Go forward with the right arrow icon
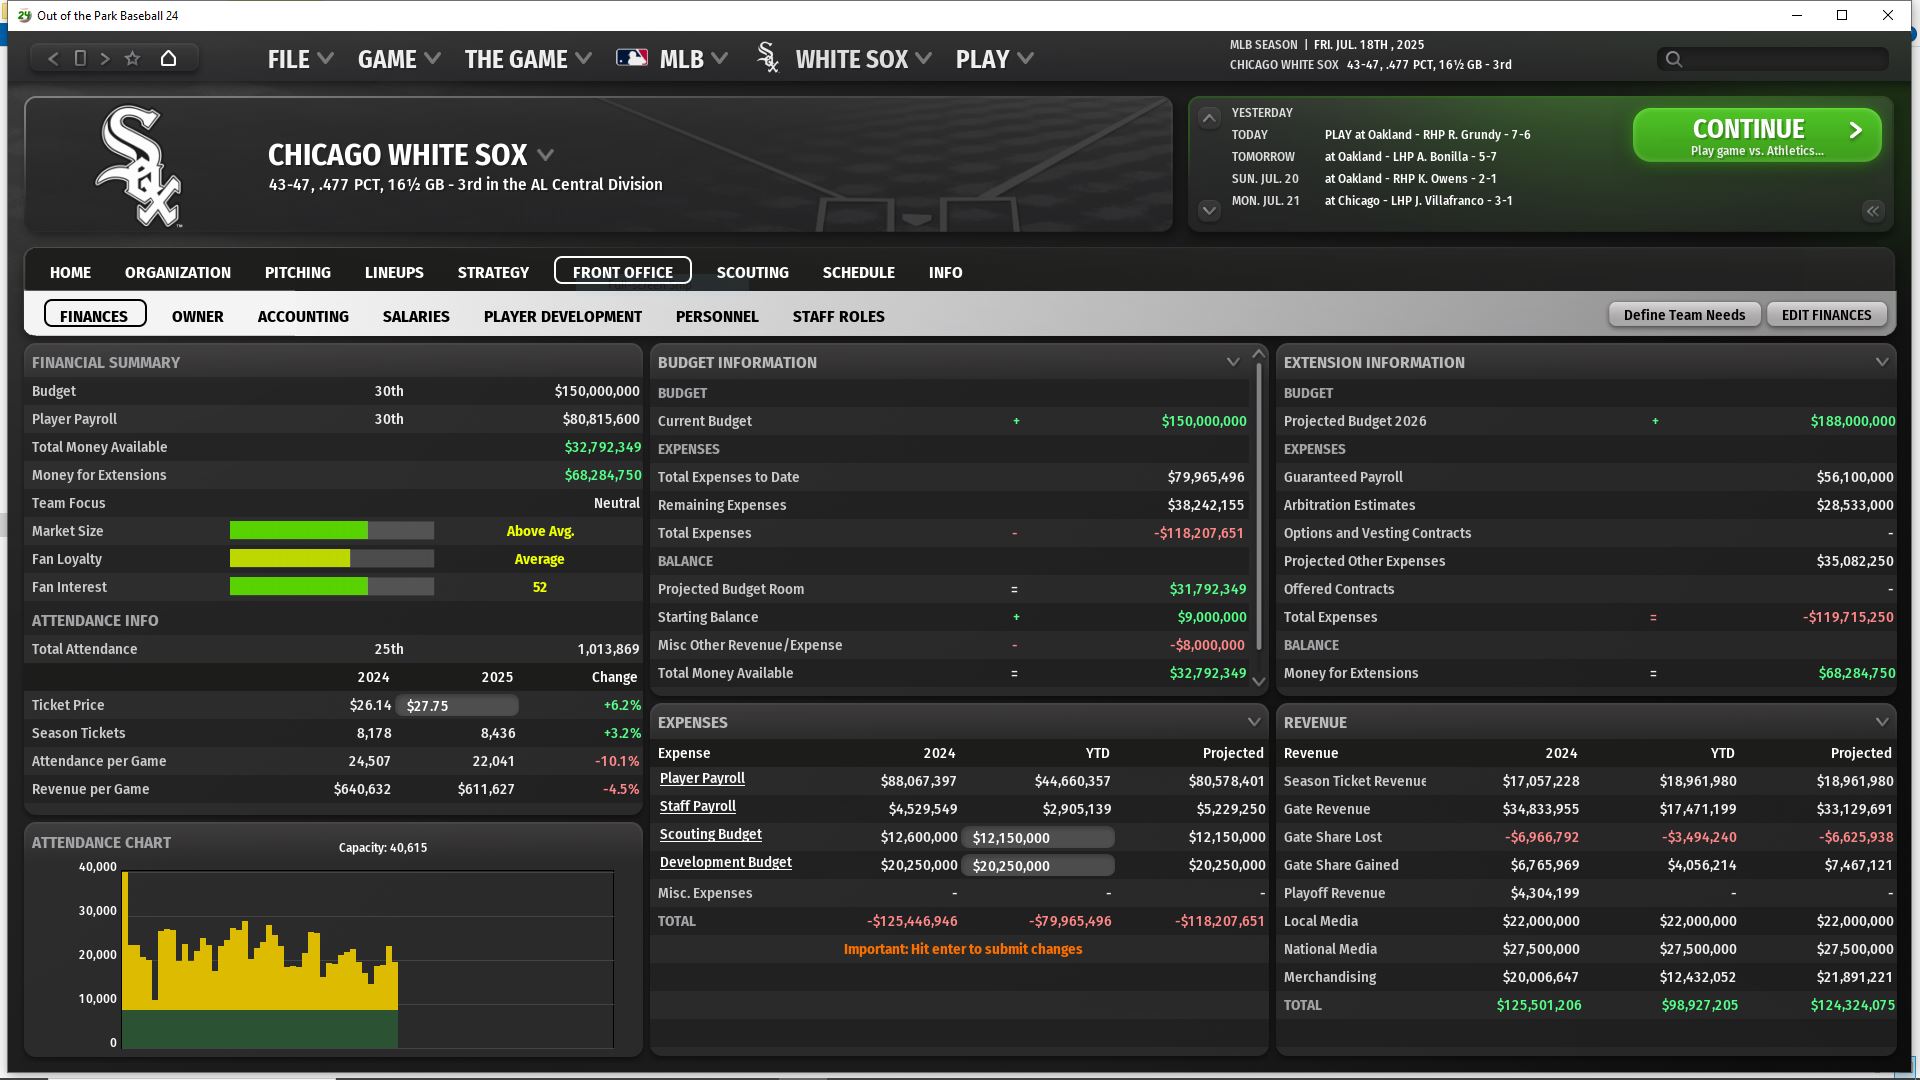1920x1080 pixels. [105, 59]
